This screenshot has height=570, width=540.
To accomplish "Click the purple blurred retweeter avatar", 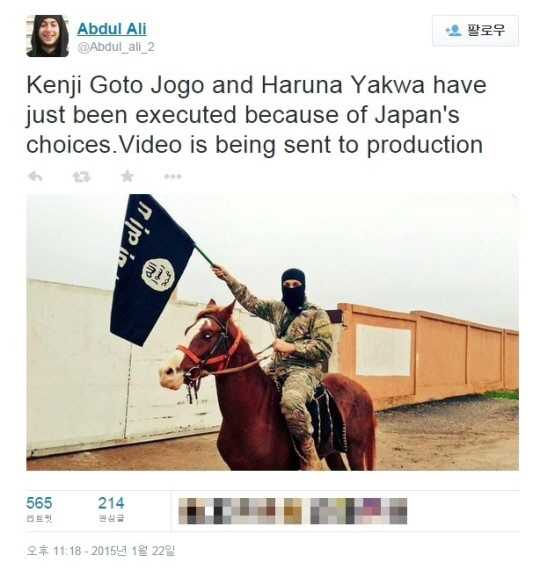I will [372, 511].
